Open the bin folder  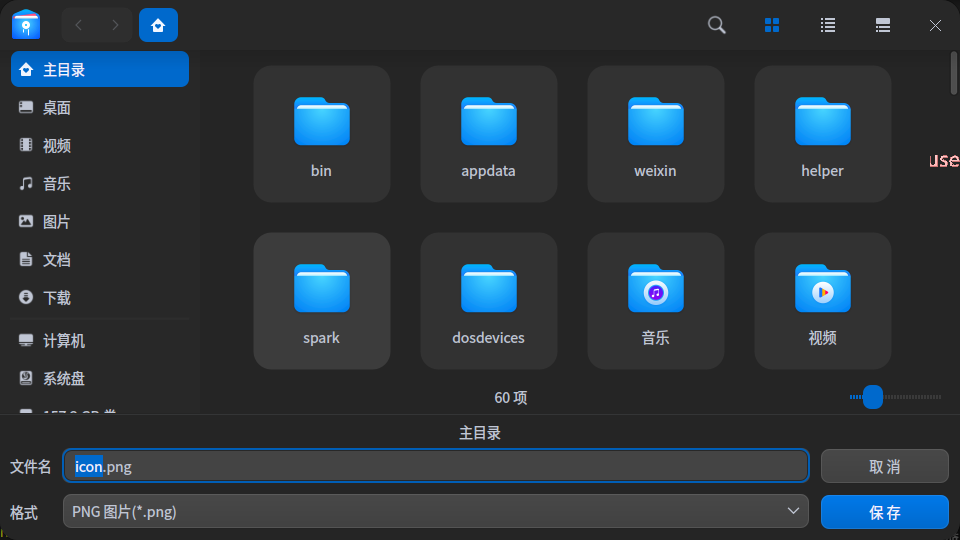click(x=321, y=134)
